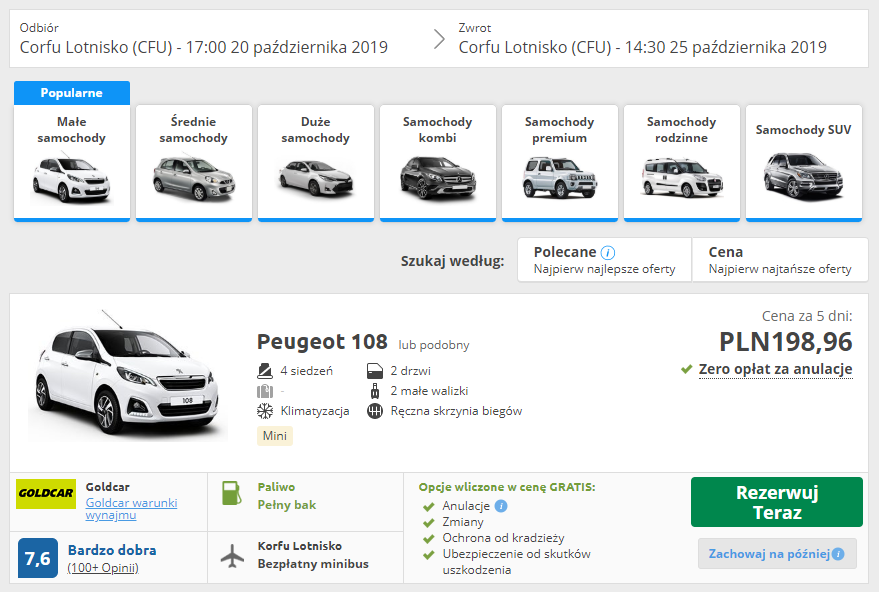The height and width of the screenshot is (592, 879).
Task: Select the Duże samochody category card
Action: click(x=316, y=163)
